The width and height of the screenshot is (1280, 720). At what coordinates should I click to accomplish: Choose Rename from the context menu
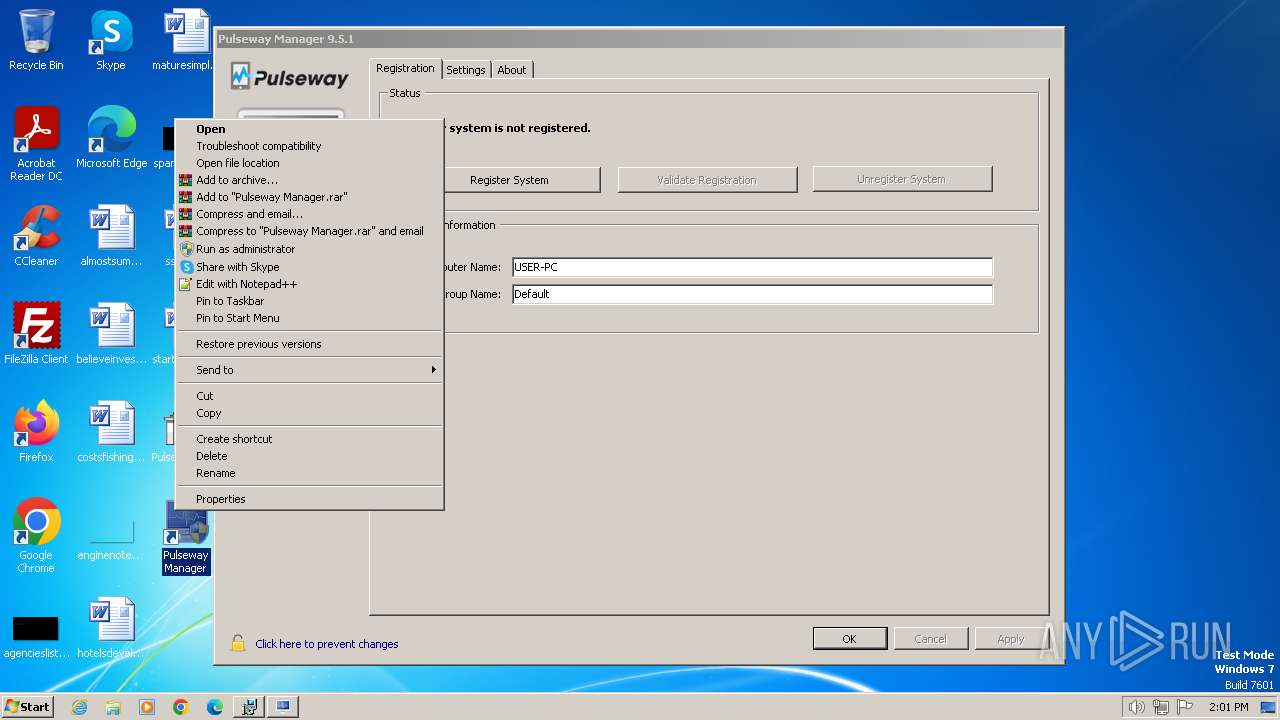pos(309,473)
